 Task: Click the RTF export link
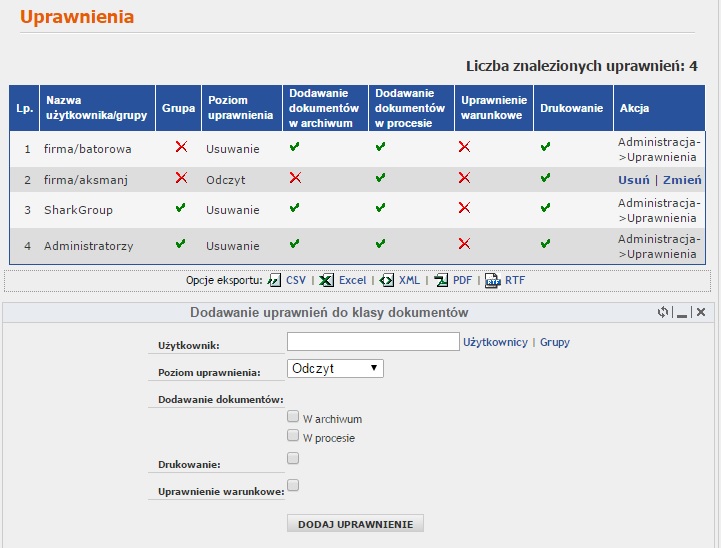515,280
